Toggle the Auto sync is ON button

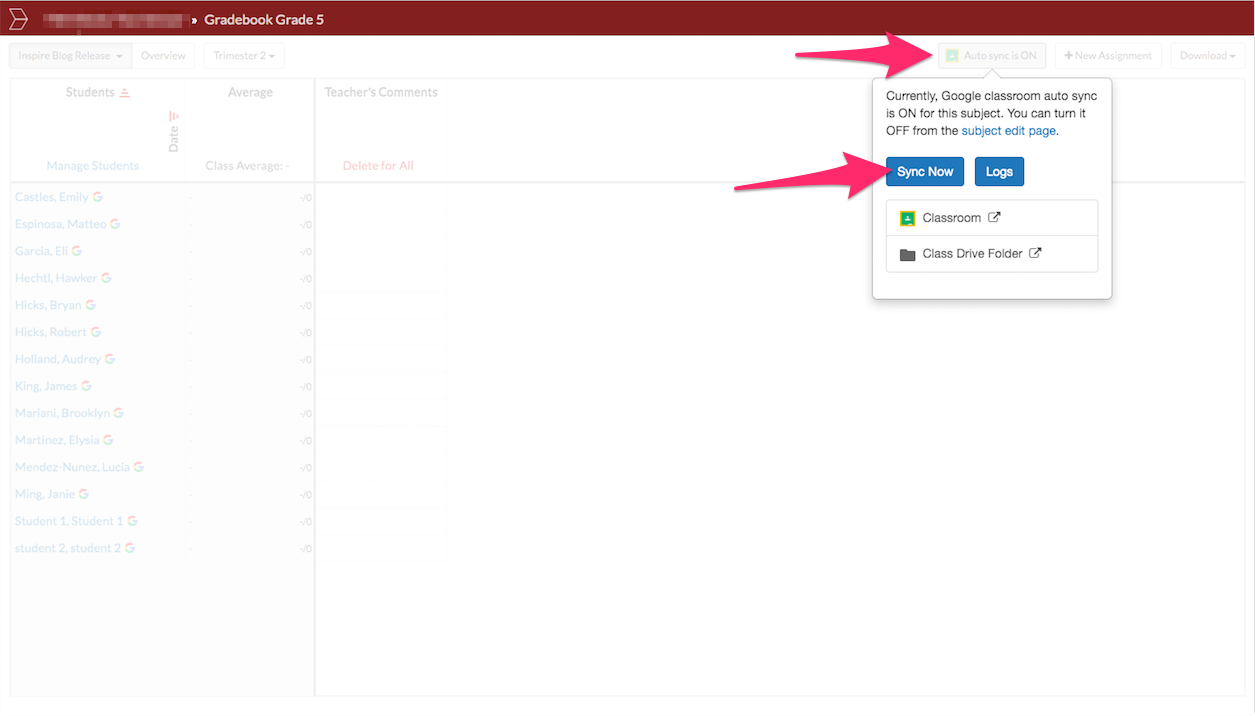(x=992, y=56)
